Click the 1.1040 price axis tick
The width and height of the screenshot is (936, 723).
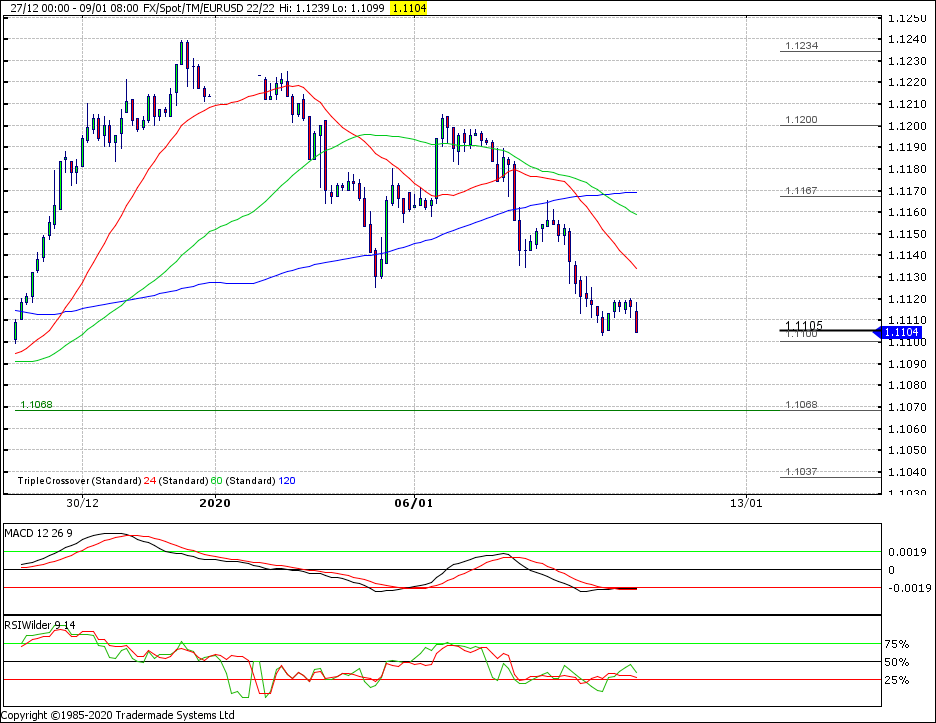pos(907,472)
